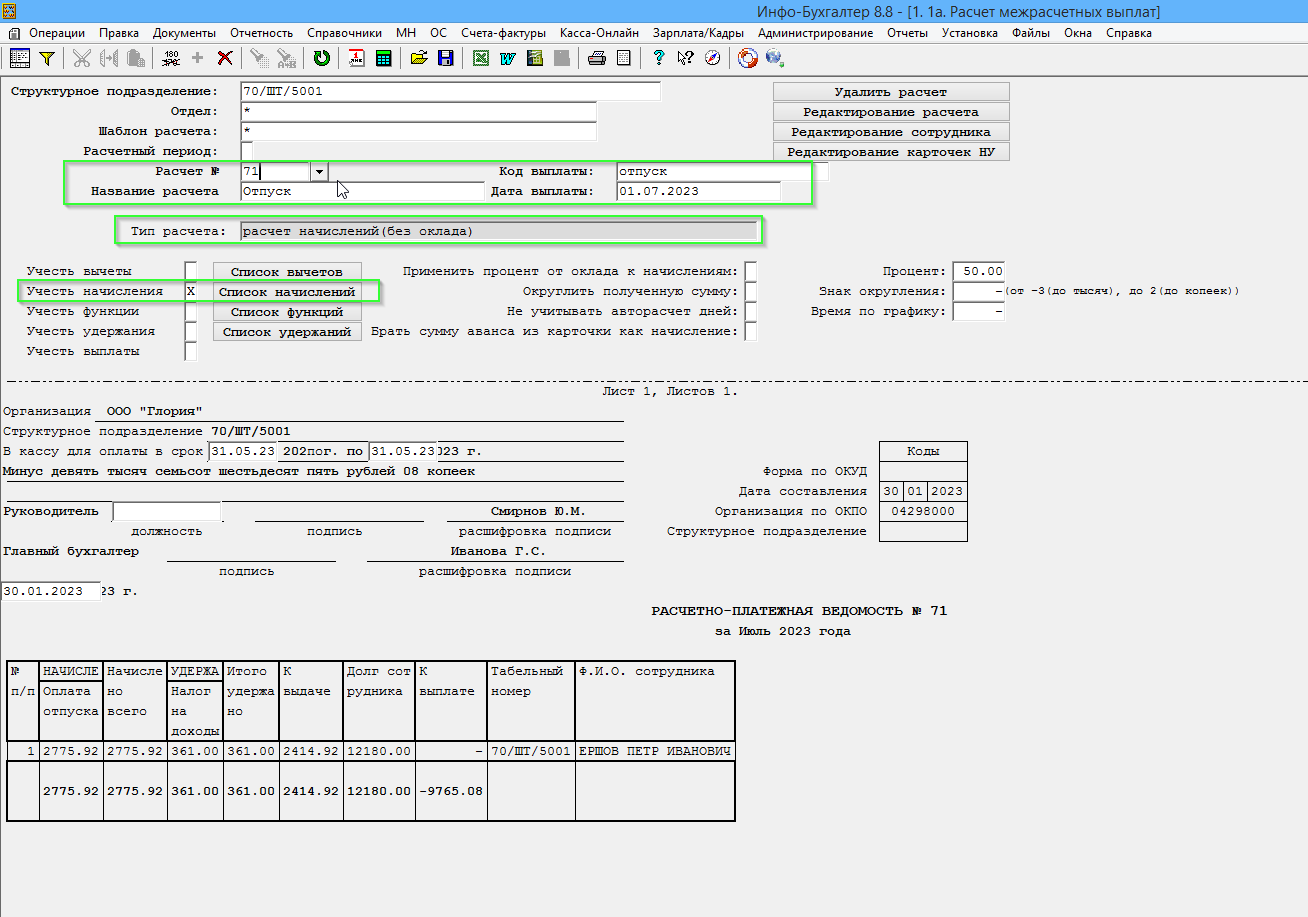Toggle Применить процент от оклада к начислениям
The width and height of the screenshot is (1308, 917).
point(751,271)
